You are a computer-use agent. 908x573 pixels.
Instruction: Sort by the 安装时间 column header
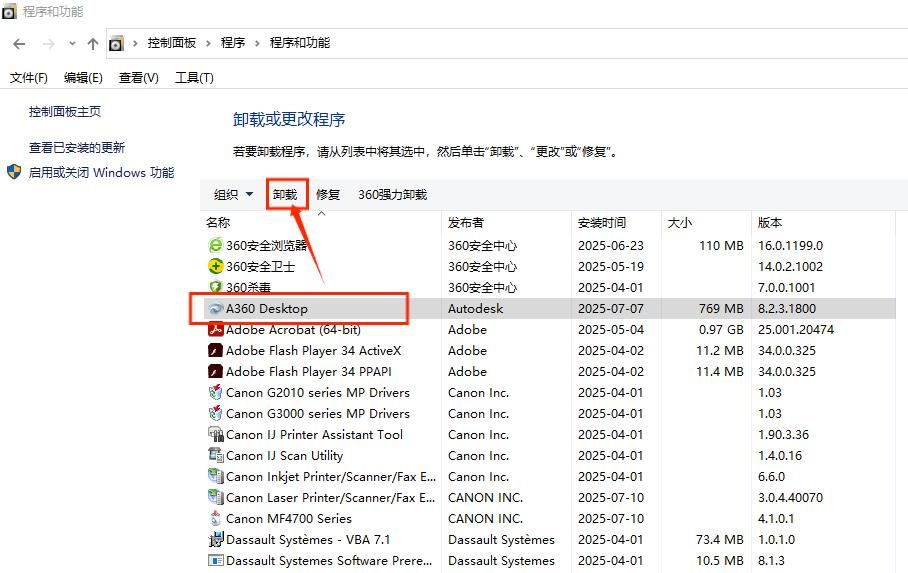pos(602,222)
